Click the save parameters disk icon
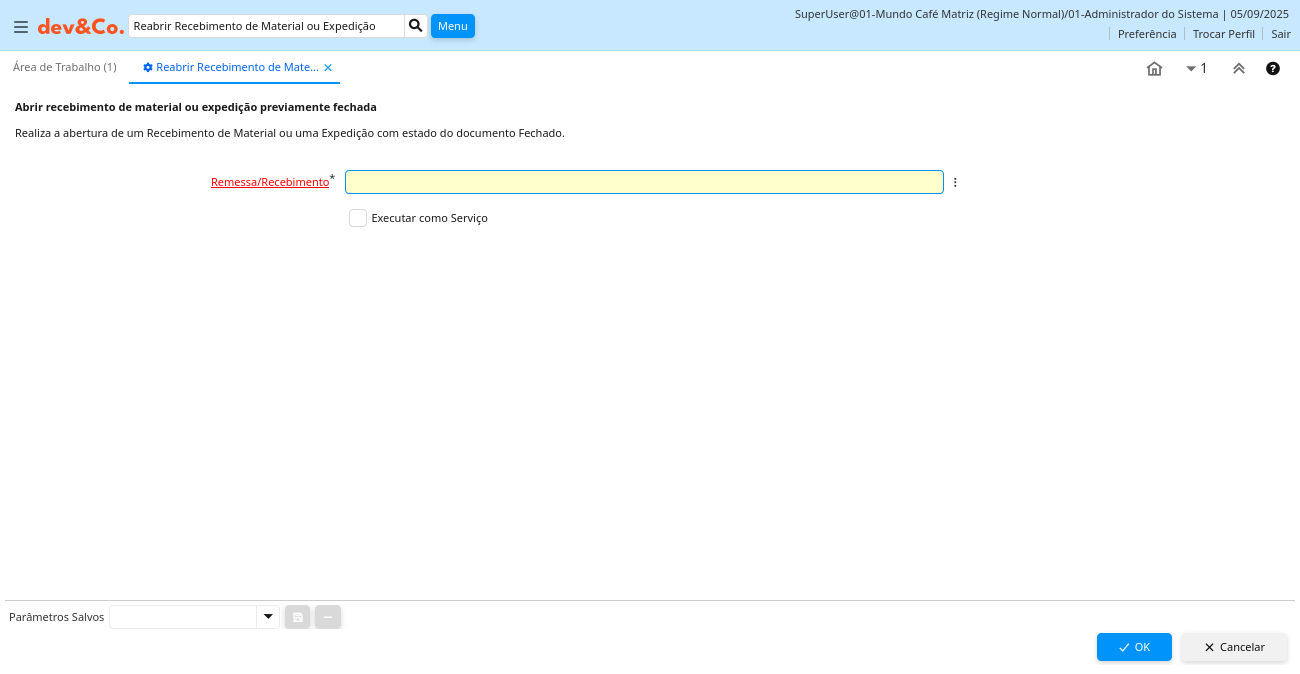Image resolution: width=1300 pixels, height=674 pixels. coord(297,617)
